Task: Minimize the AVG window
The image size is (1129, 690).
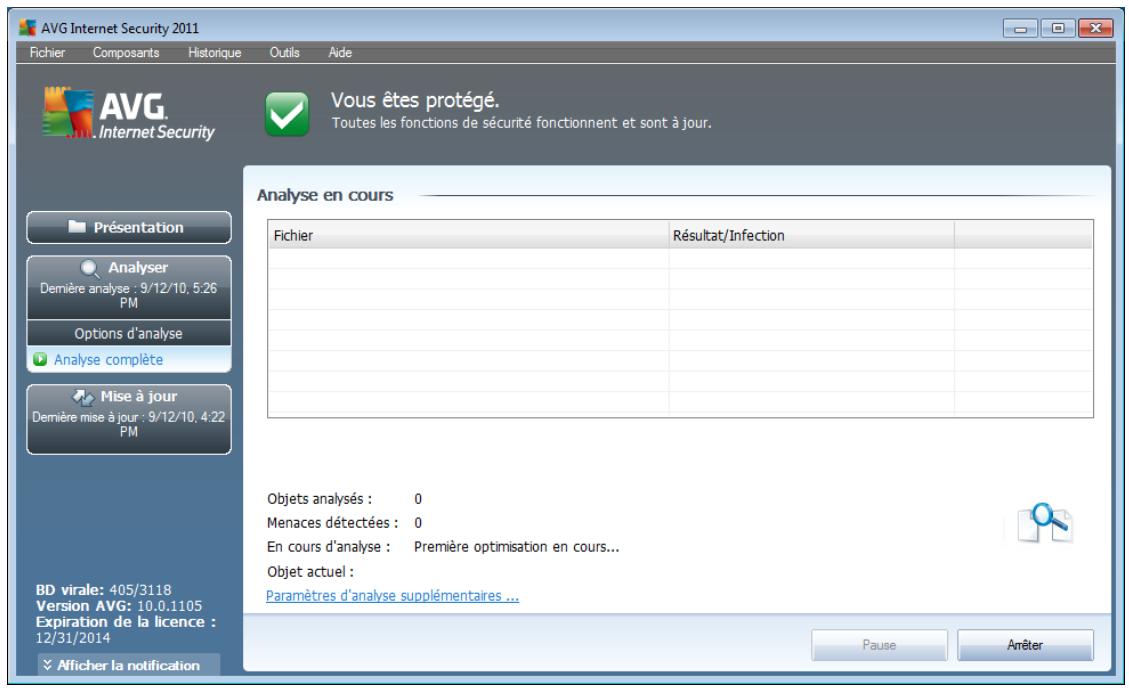Action: [1020, 29]
